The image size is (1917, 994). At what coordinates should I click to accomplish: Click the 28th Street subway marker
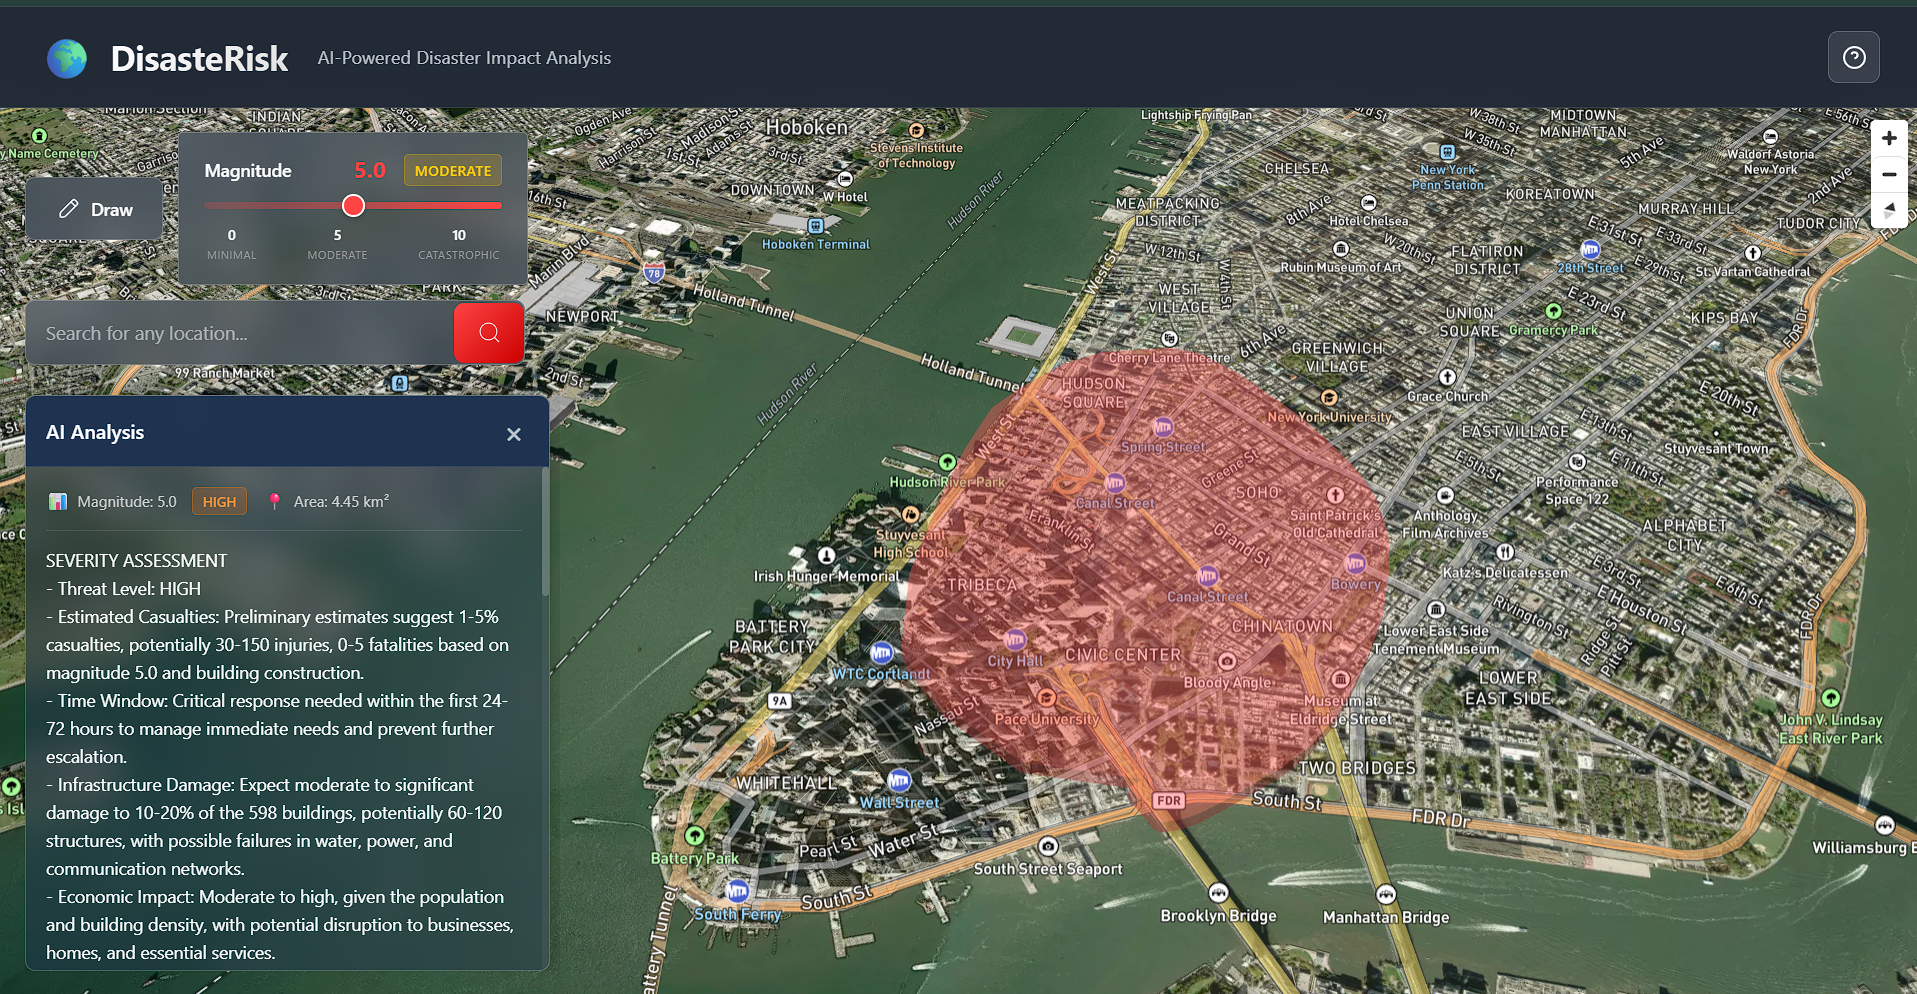(1590, 249)
